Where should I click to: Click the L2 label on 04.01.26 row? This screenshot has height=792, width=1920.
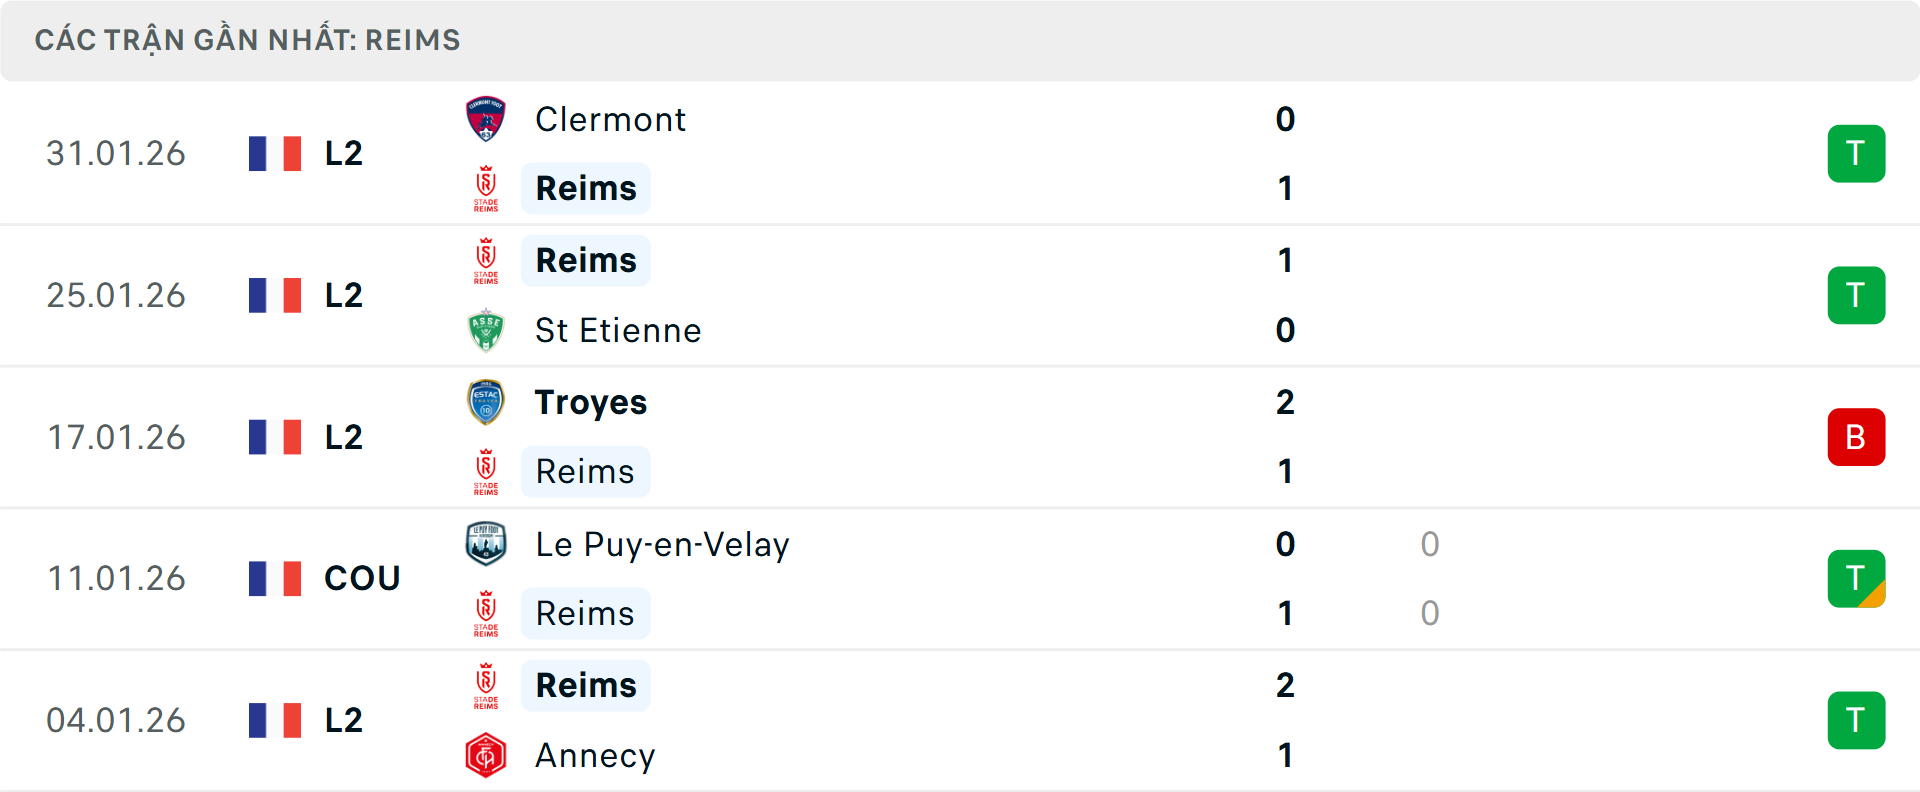point(344,720)
